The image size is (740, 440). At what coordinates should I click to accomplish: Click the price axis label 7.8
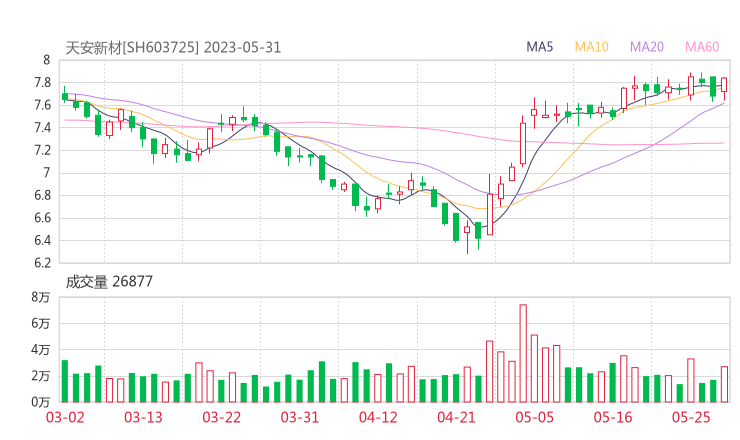point(42,83)
